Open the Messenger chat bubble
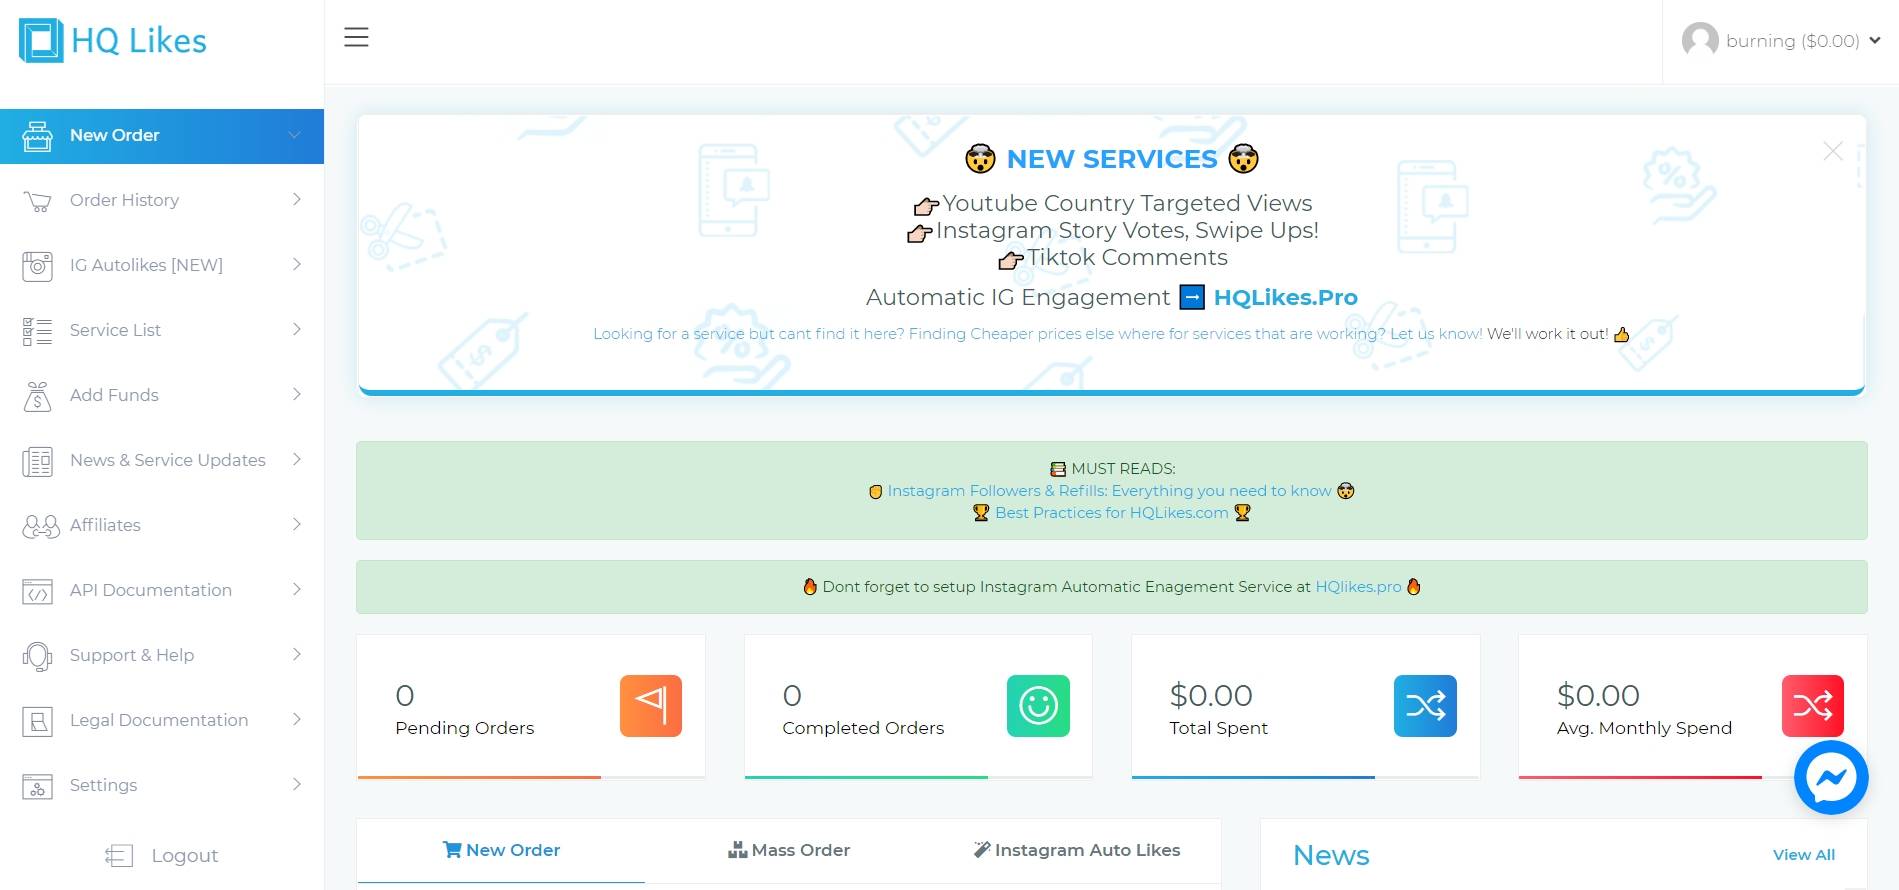Viewport: 1899px width, 890px height. coord(1831,778)
